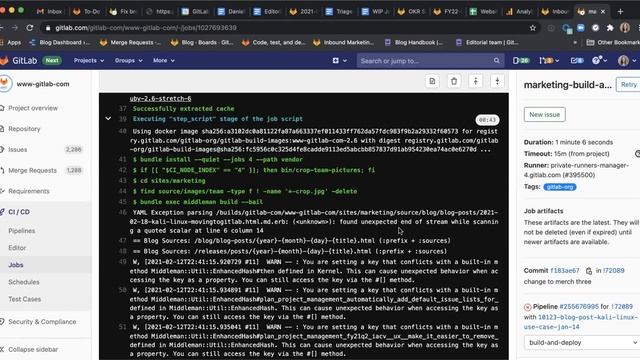This screenshot has height=360, width=640.
Task: Retry the failed job
Action: pos(629,84)
